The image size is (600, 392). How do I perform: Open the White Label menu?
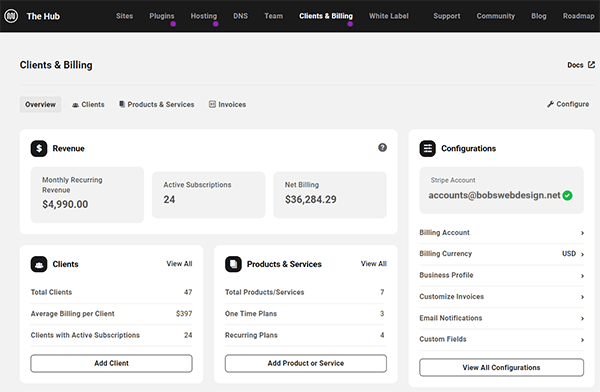[x=389, y=16]
